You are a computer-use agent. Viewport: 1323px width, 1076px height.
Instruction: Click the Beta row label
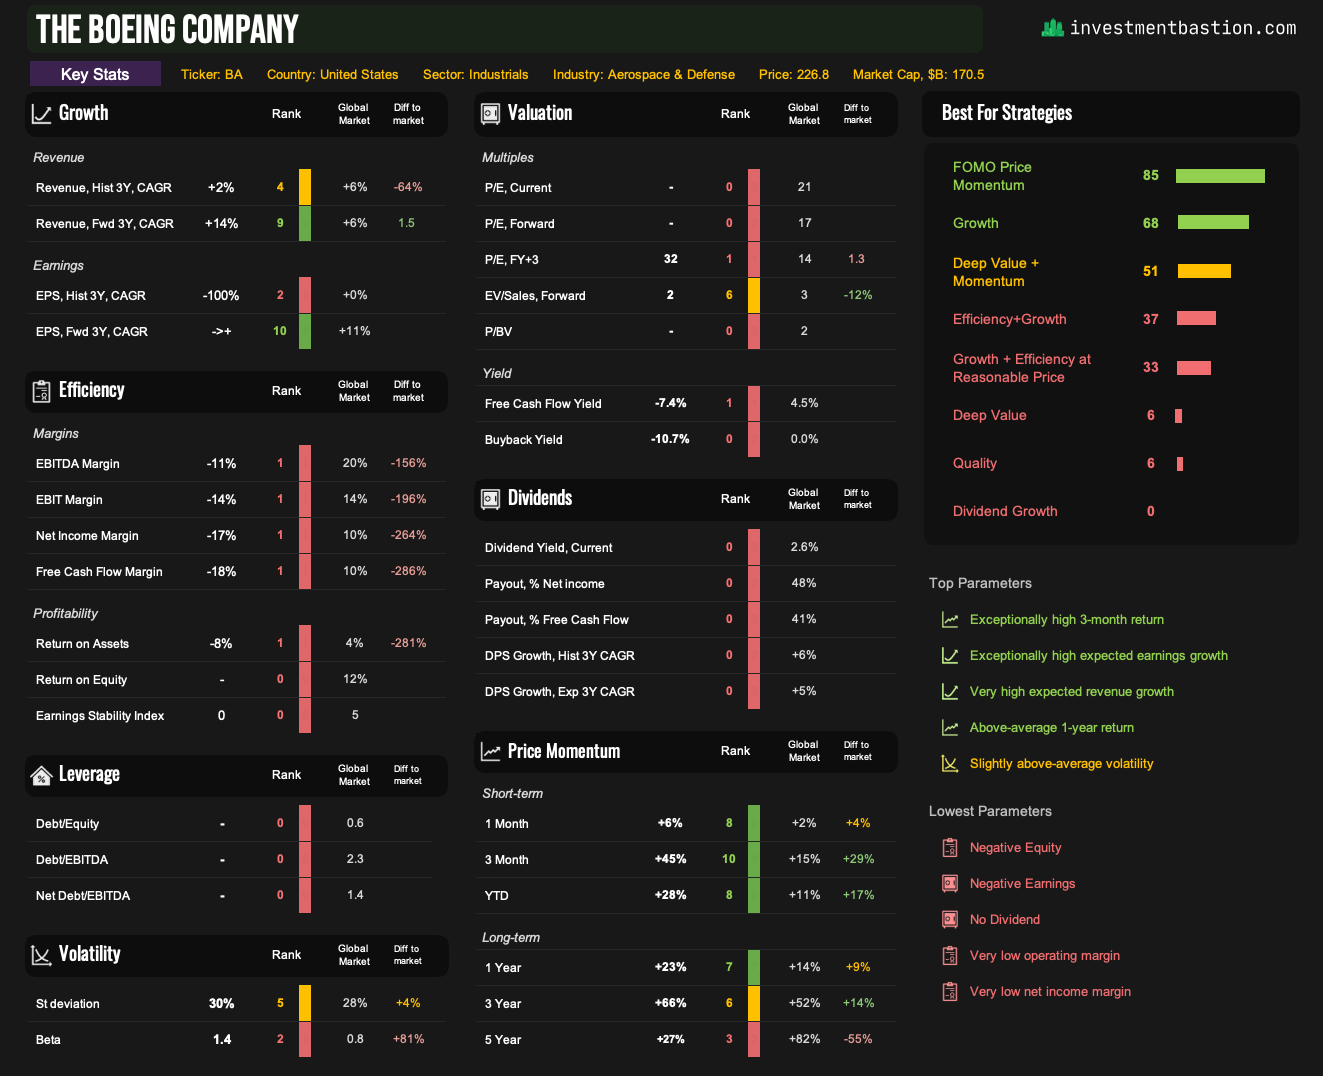pos(48,1039)
